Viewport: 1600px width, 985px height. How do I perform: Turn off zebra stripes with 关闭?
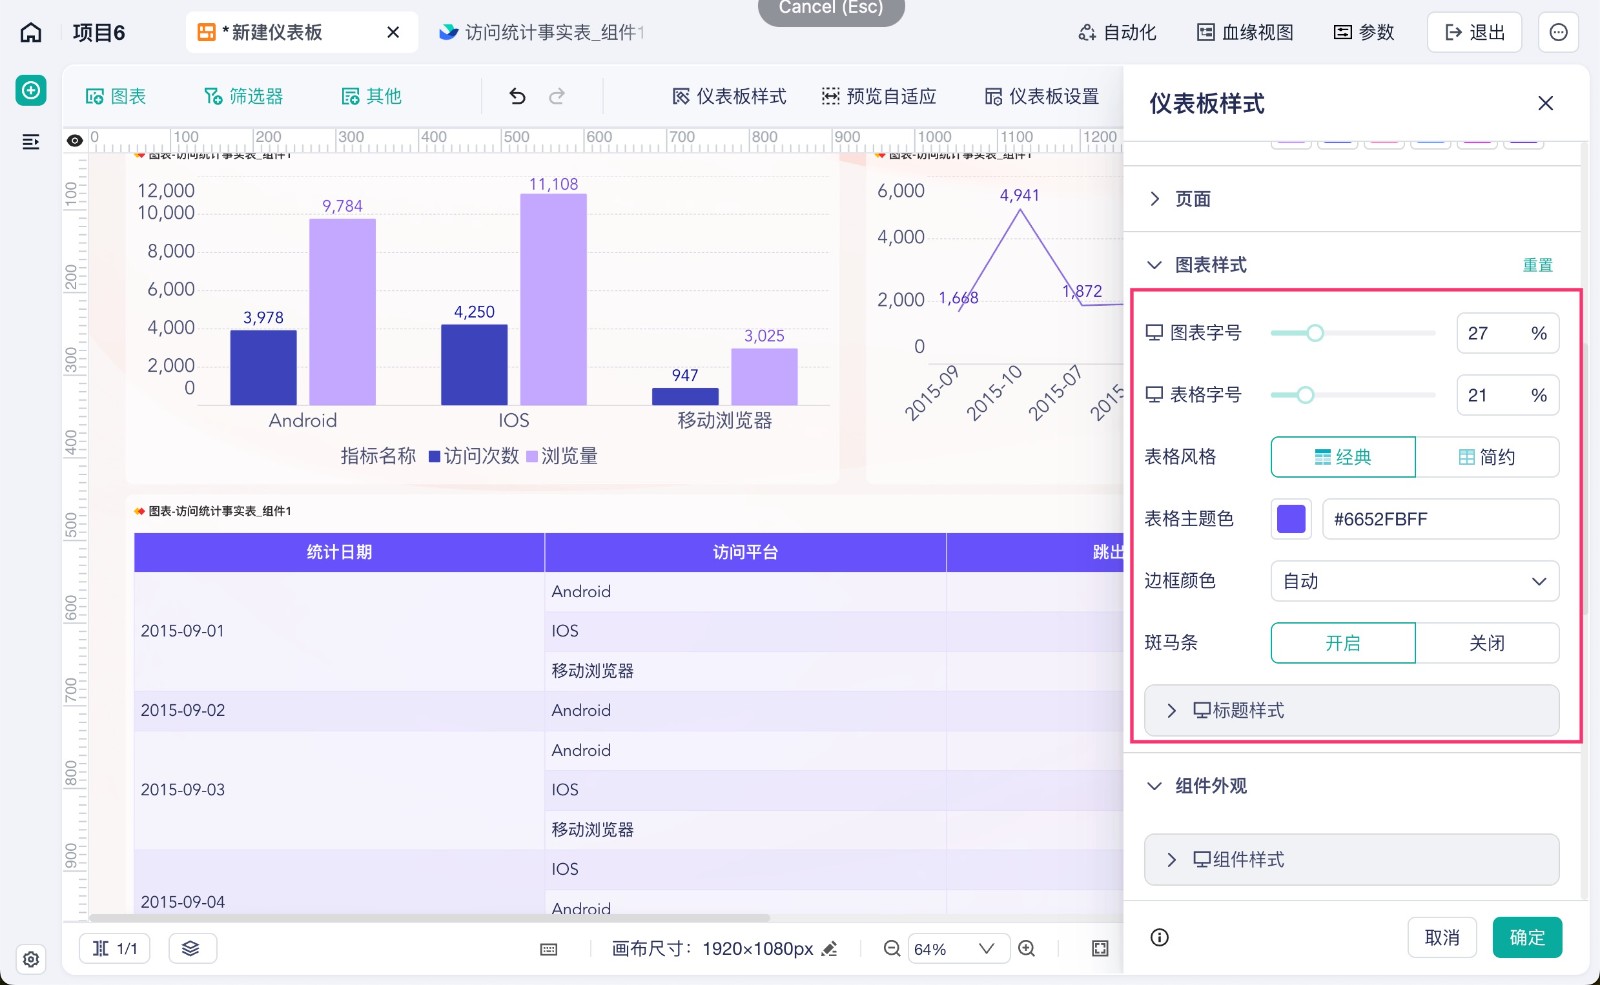click(1487, 643)
